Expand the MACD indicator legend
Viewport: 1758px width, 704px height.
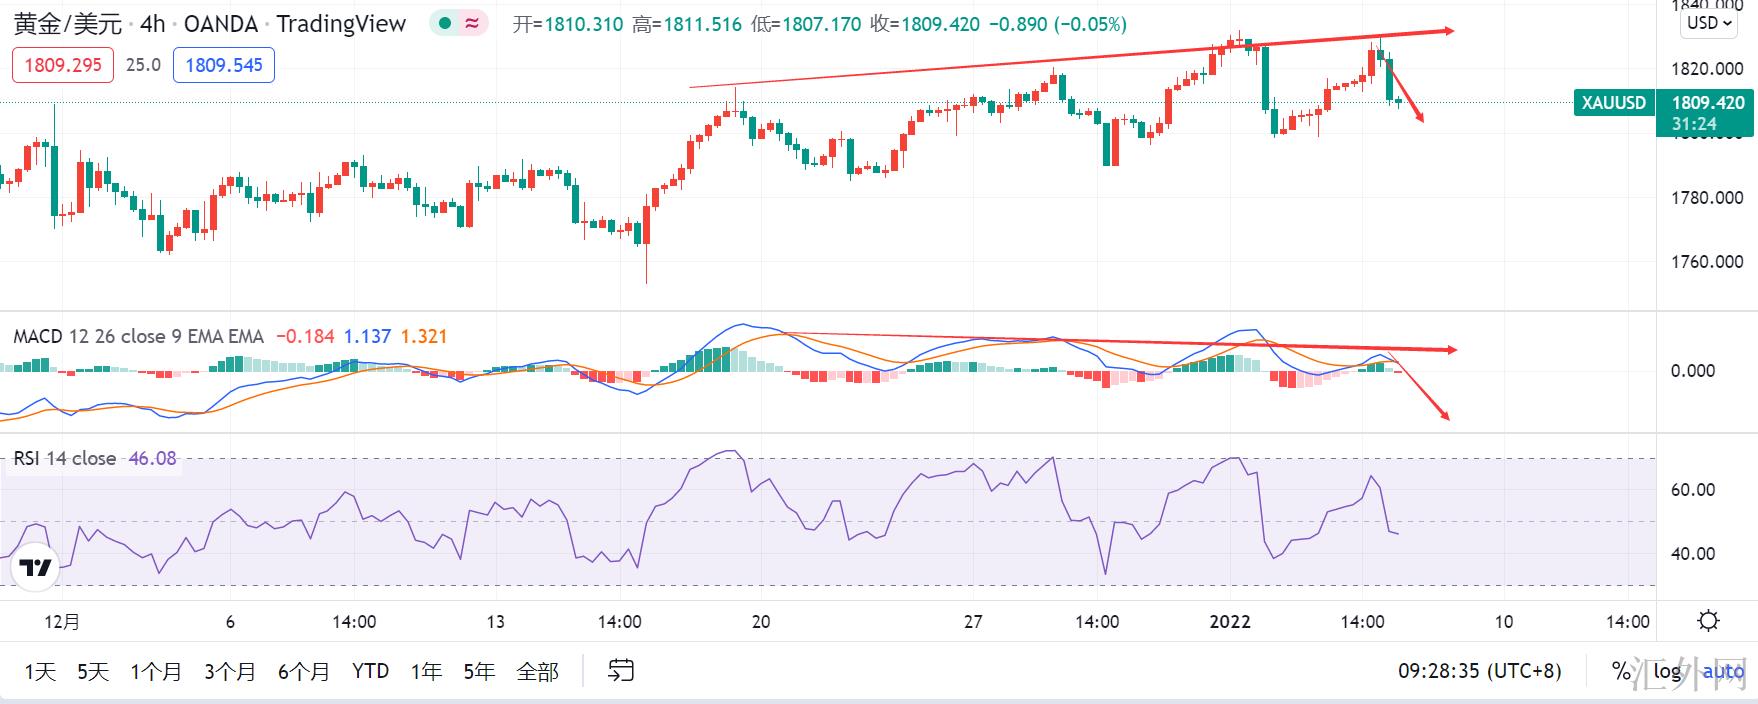(138, 336)
